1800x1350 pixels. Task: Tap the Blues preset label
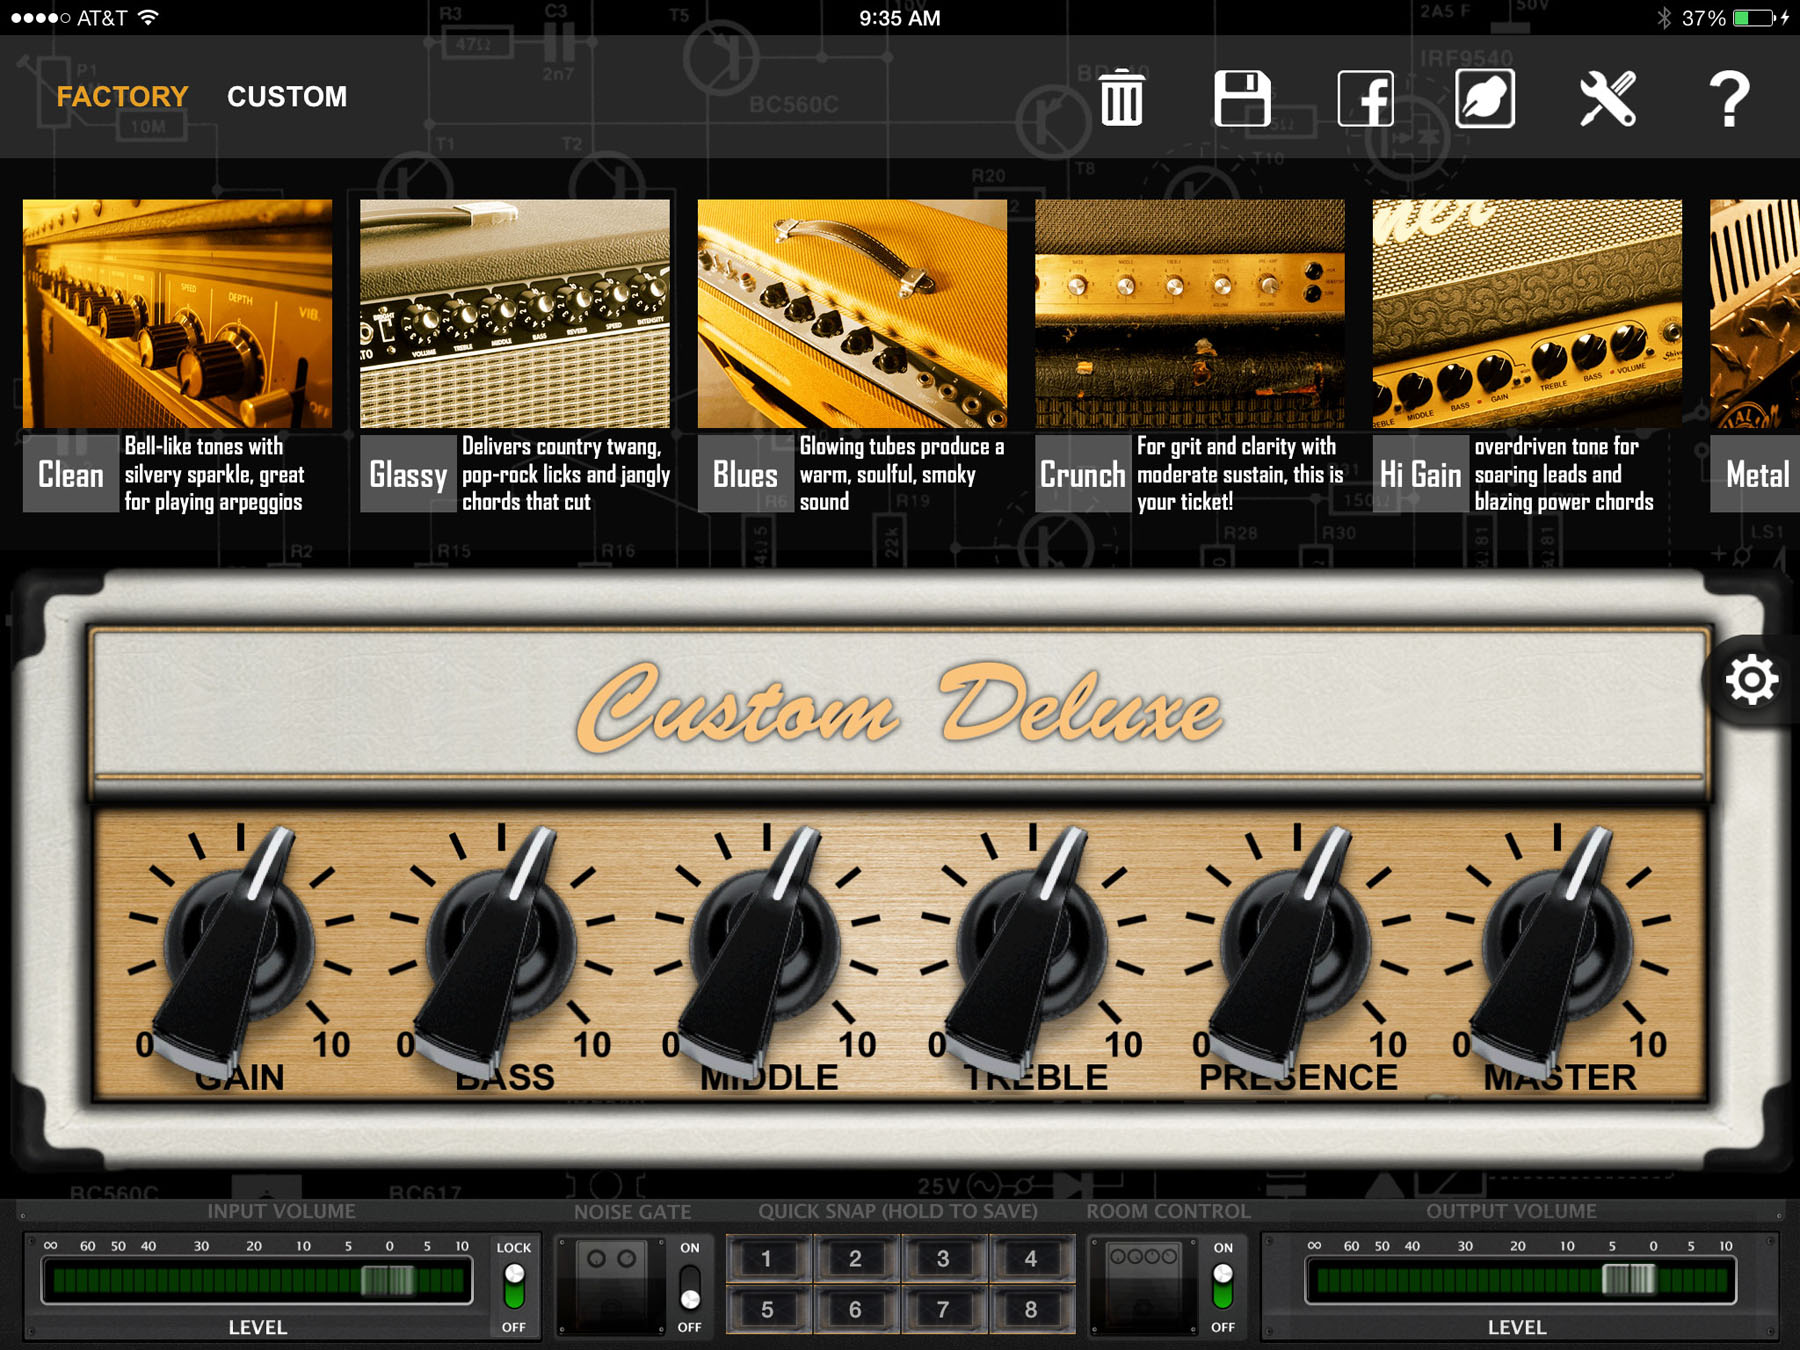(745, 474)
